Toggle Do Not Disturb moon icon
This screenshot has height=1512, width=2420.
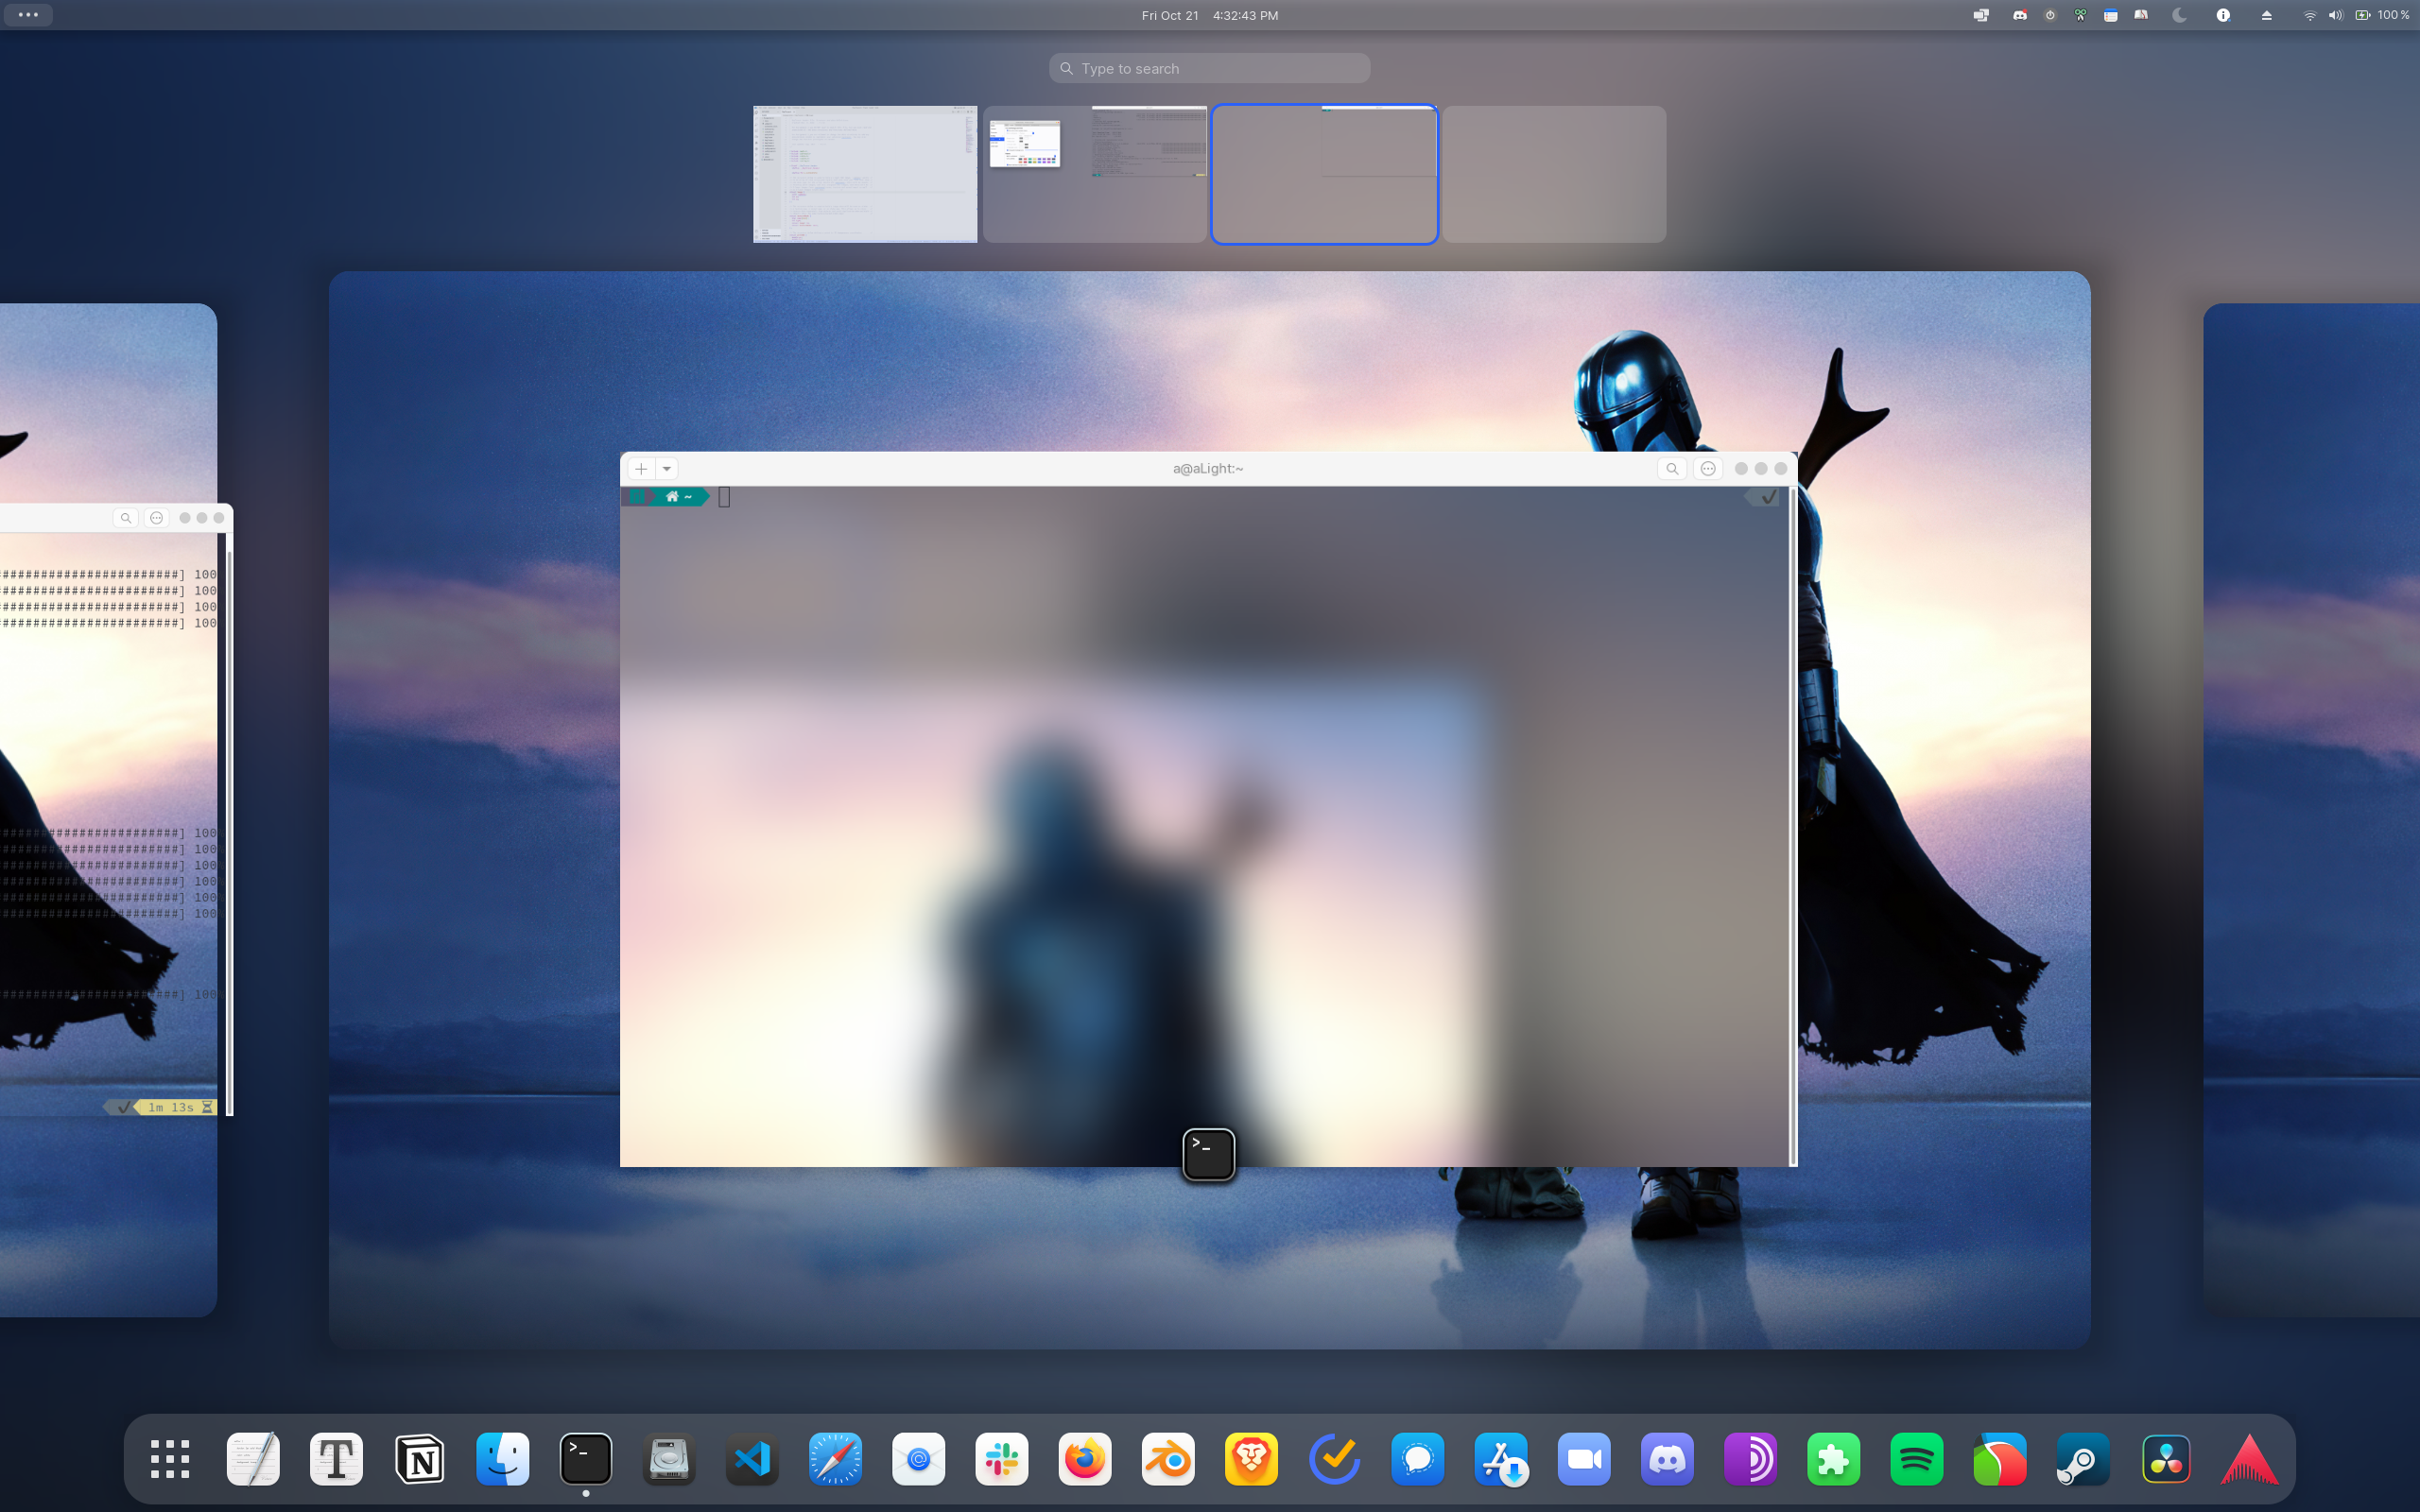[x=2180, y=15]
